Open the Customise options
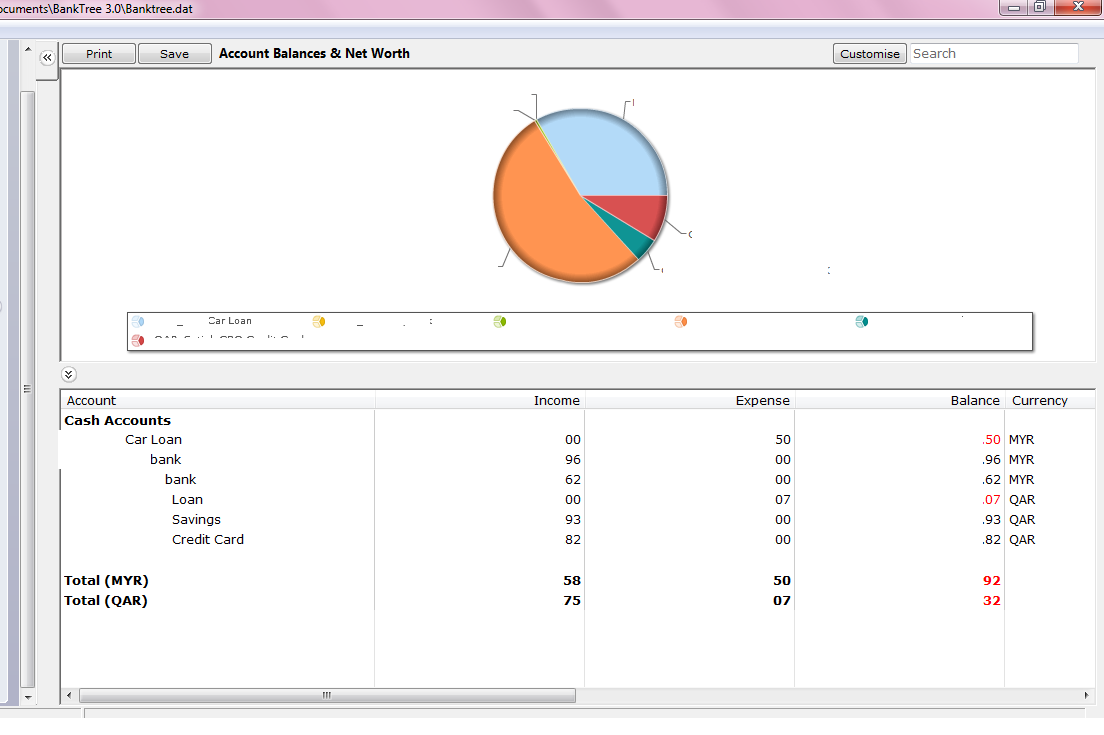Image resolution: width=1104 pixels, height=735 pixels. pyautogui.click(x=870, y=54)
